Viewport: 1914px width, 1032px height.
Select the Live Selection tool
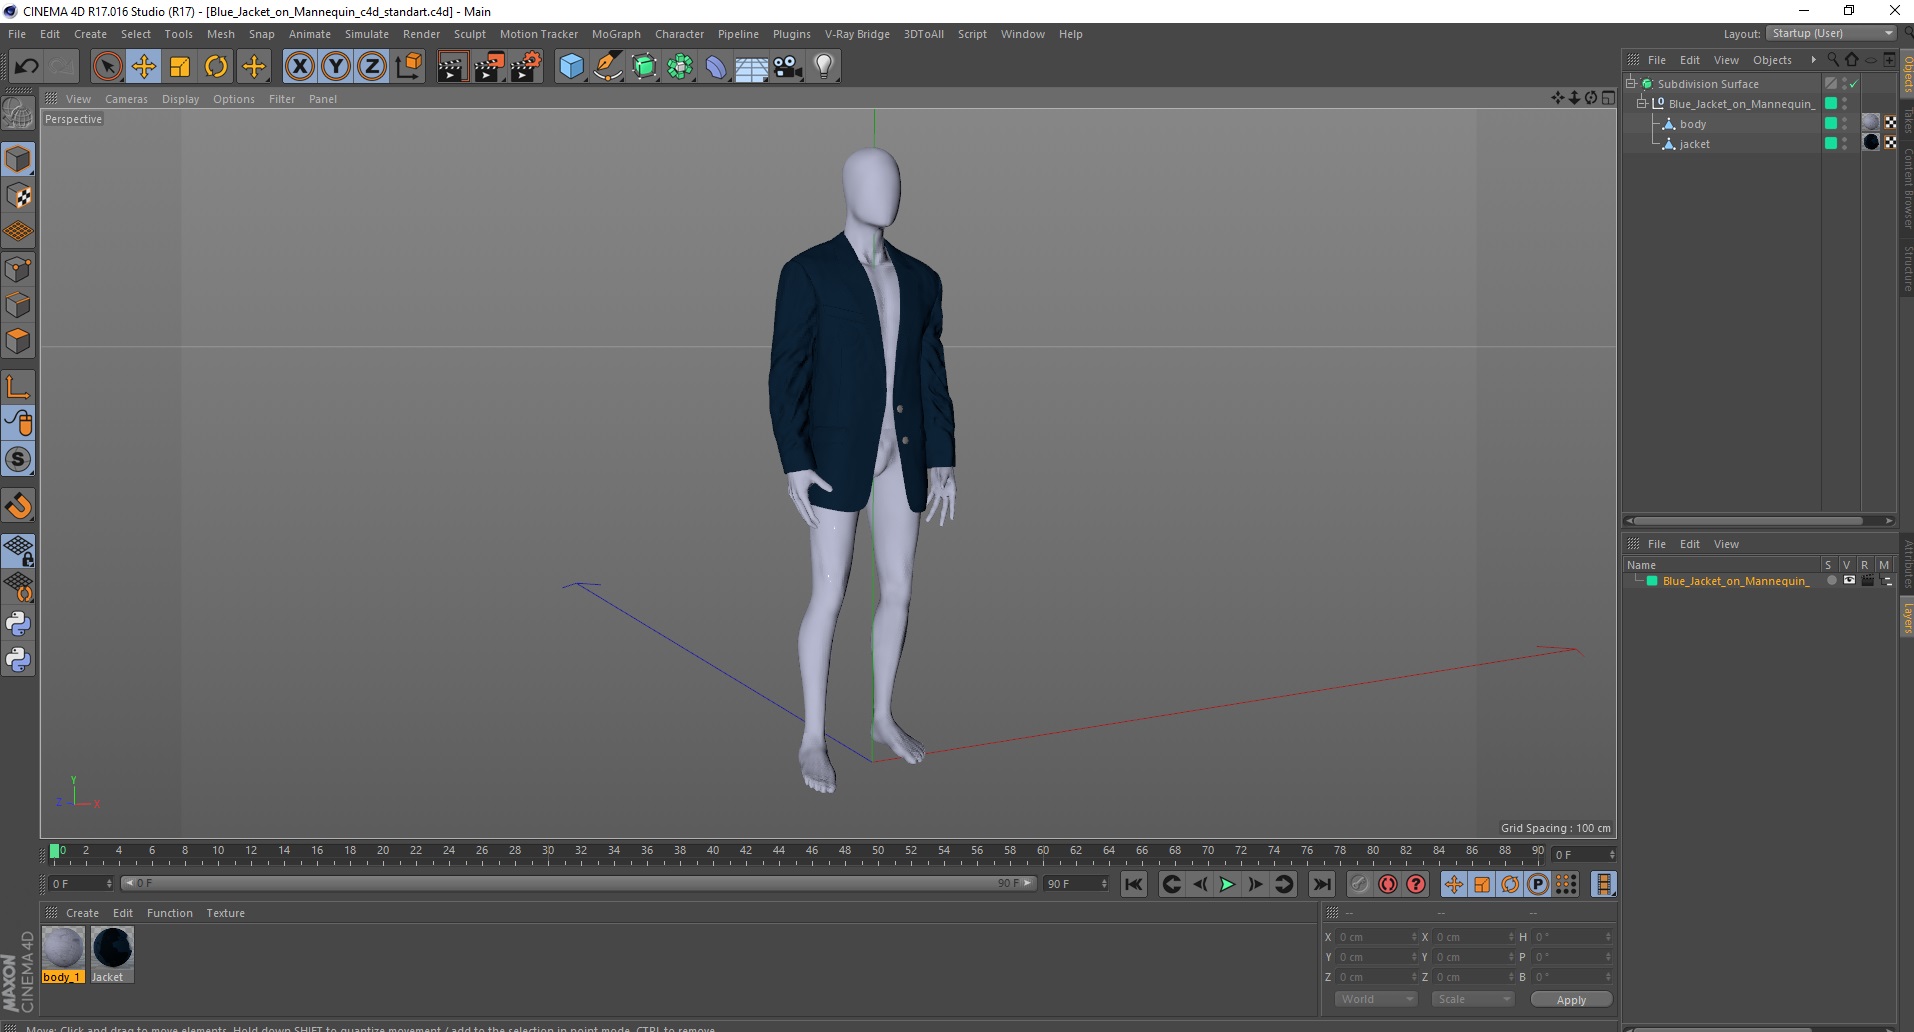tap(107, 67)
